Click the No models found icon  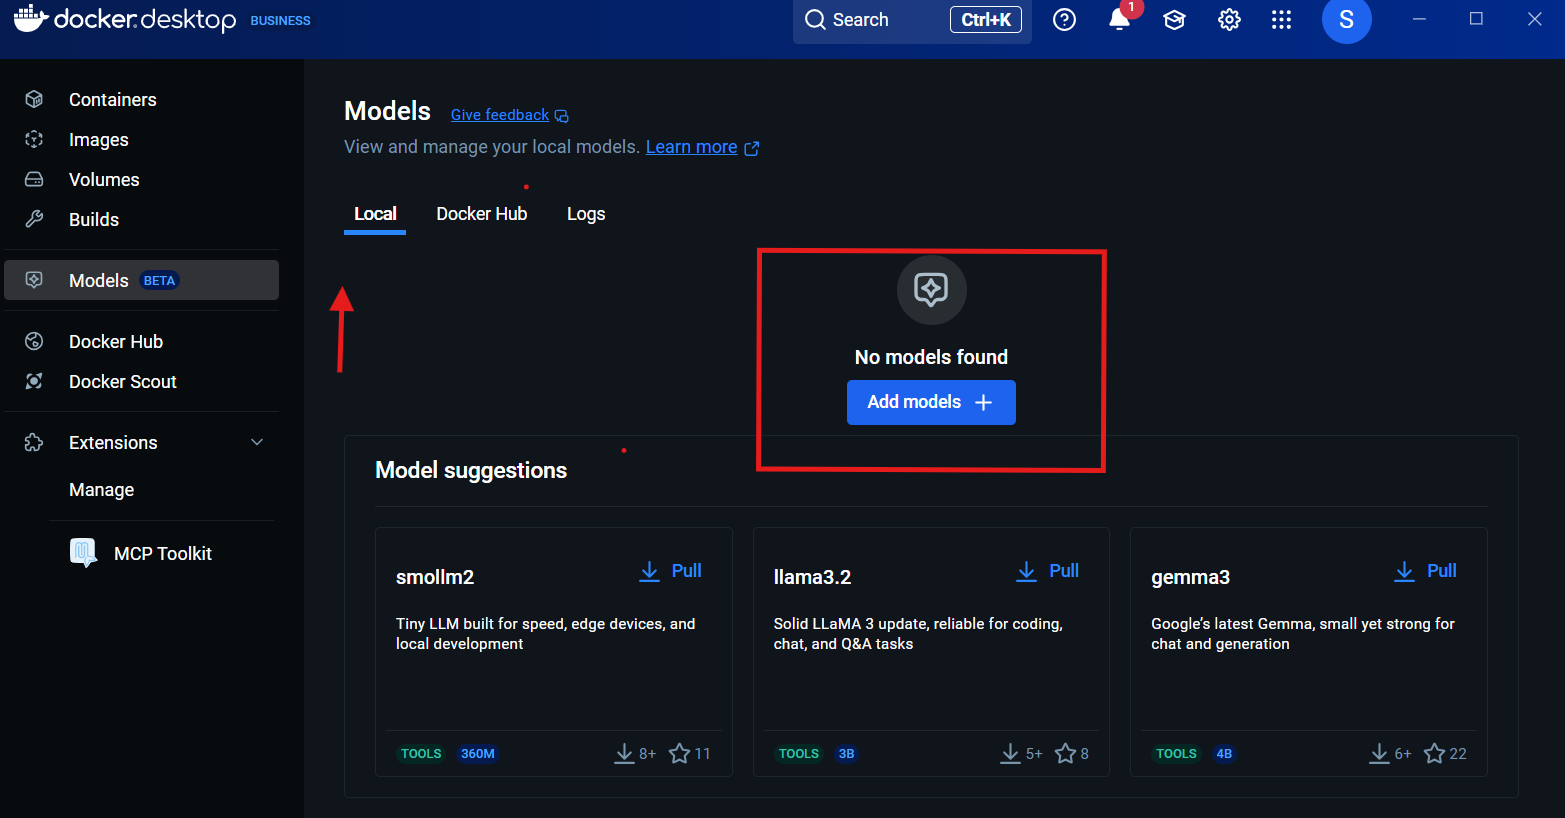tap(931, 290)
